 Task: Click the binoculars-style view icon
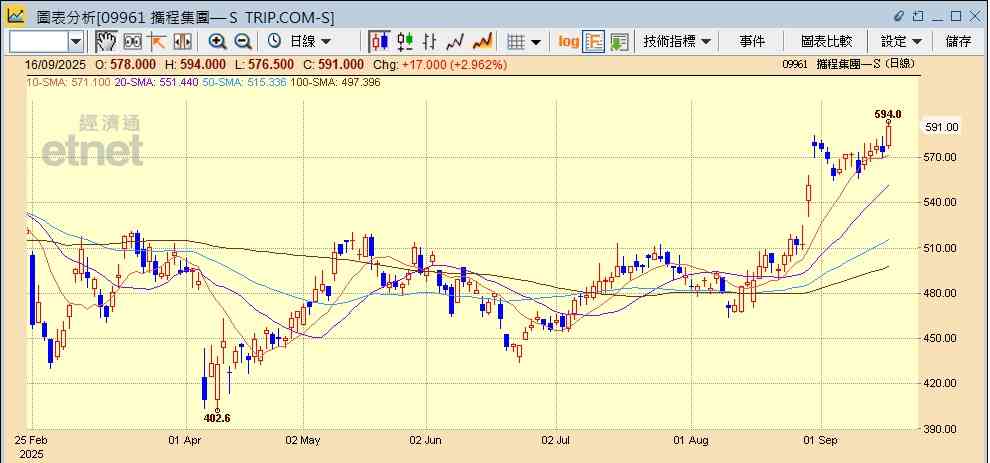tap(133, 42)
